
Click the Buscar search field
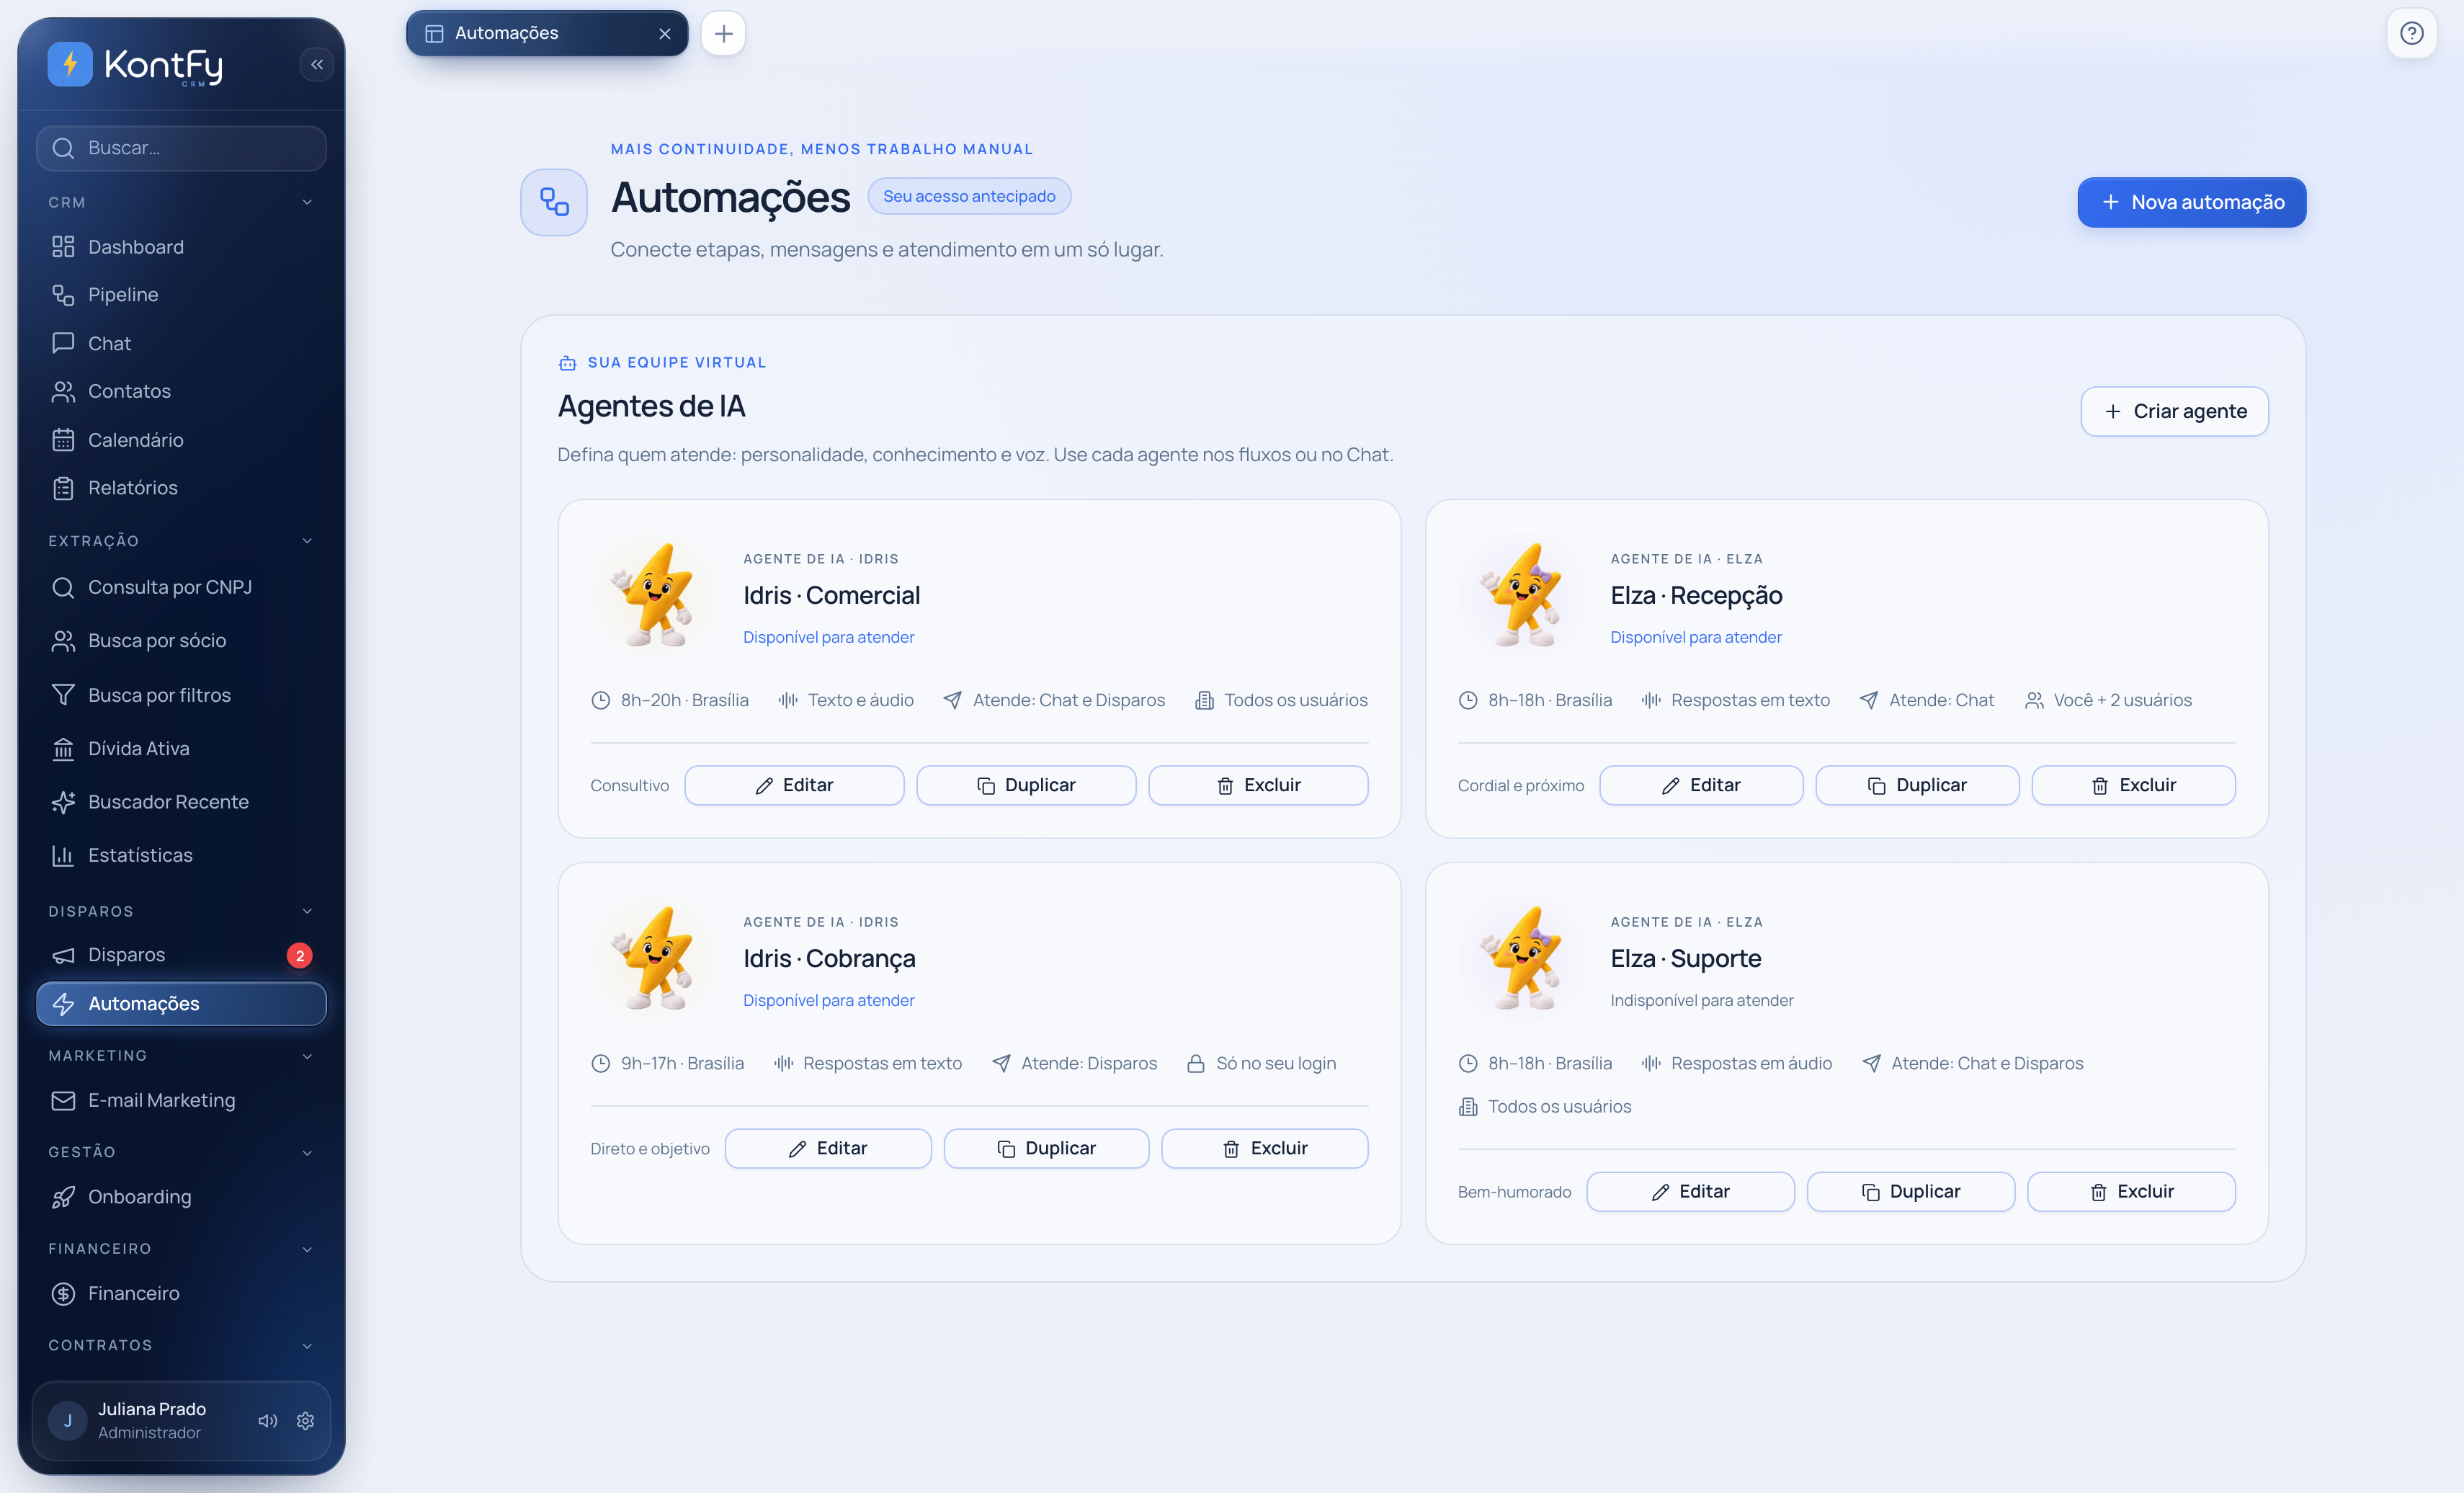[181, 148]
